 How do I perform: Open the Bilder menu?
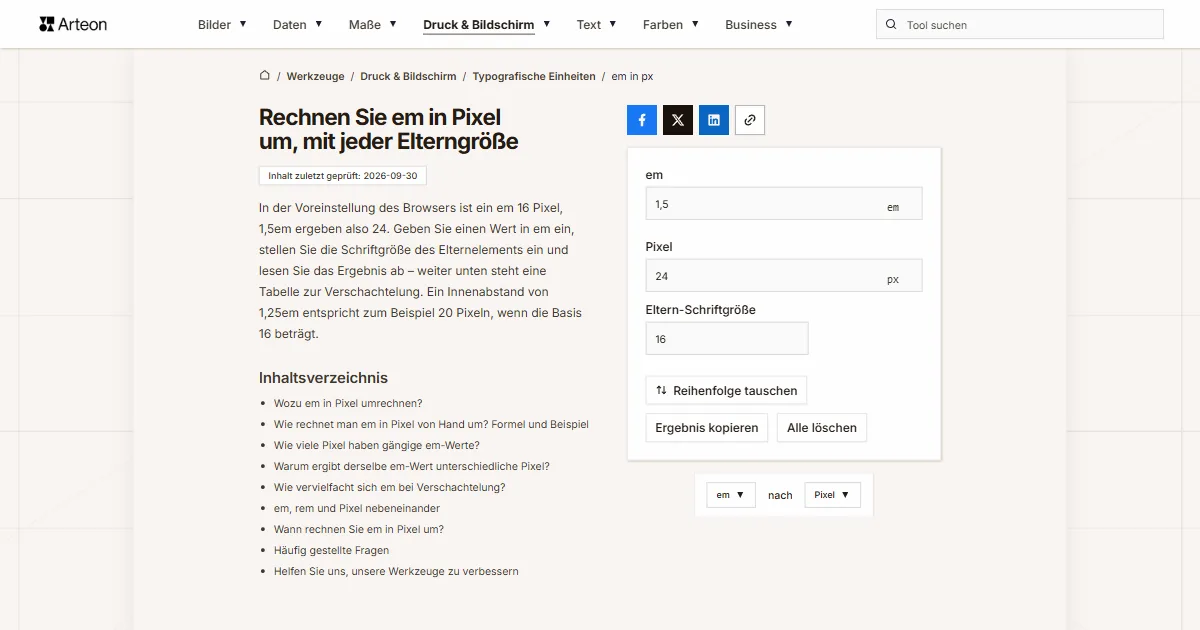click(x=222, y=25)
